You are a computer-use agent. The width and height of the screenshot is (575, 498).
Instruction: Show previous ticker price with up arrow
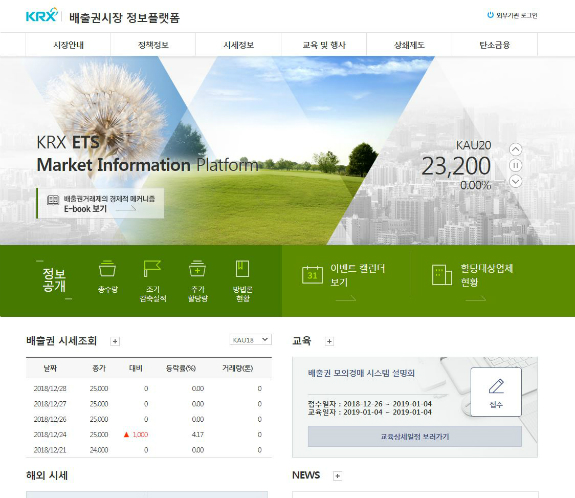pos(516,149)
